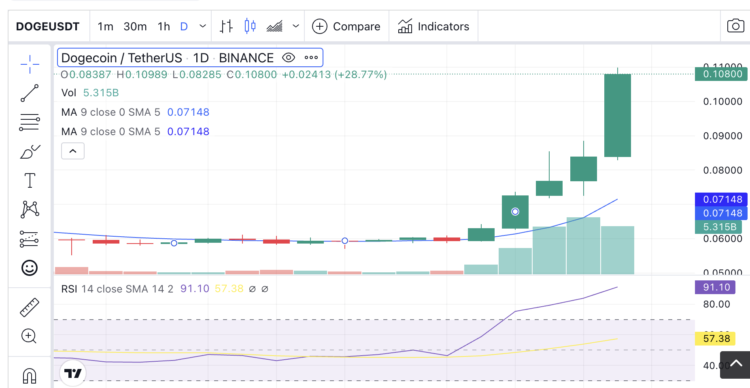
Task: Open the time interval dropdown arrow
Action: pyautogui.click(x=203, y=26)
